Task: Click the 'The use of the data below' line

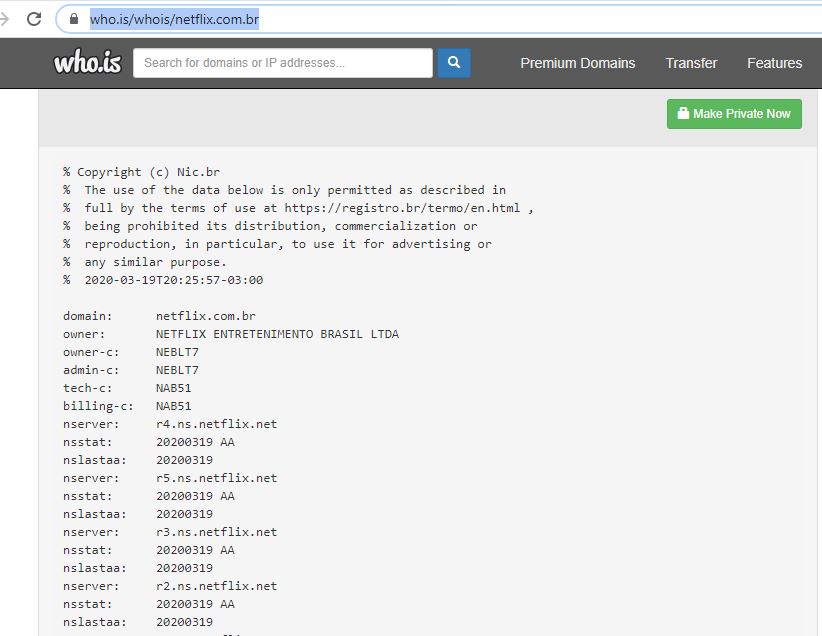Action: click(284, 190)
